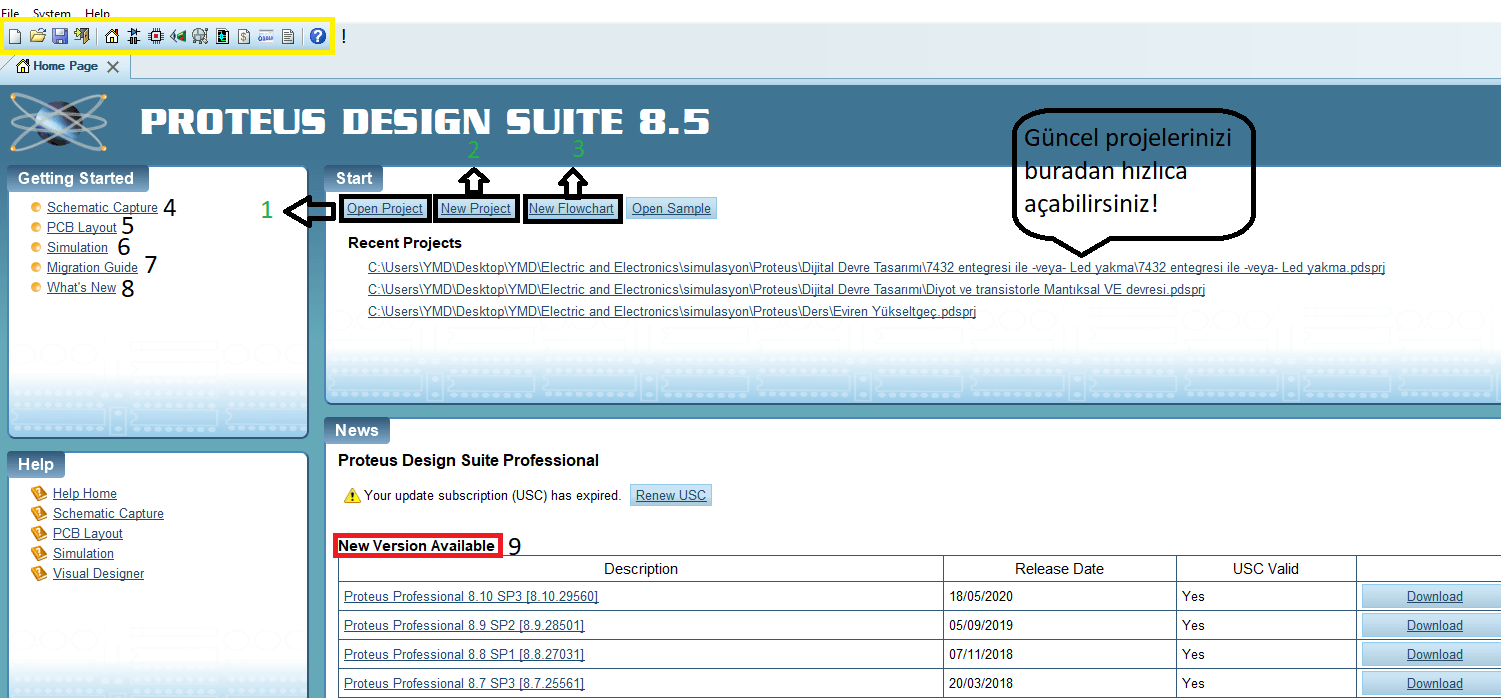Open the Proteus Professional 8.8 SP1 link
Screen dimensions: 1501x698
(x=464, y=655)
